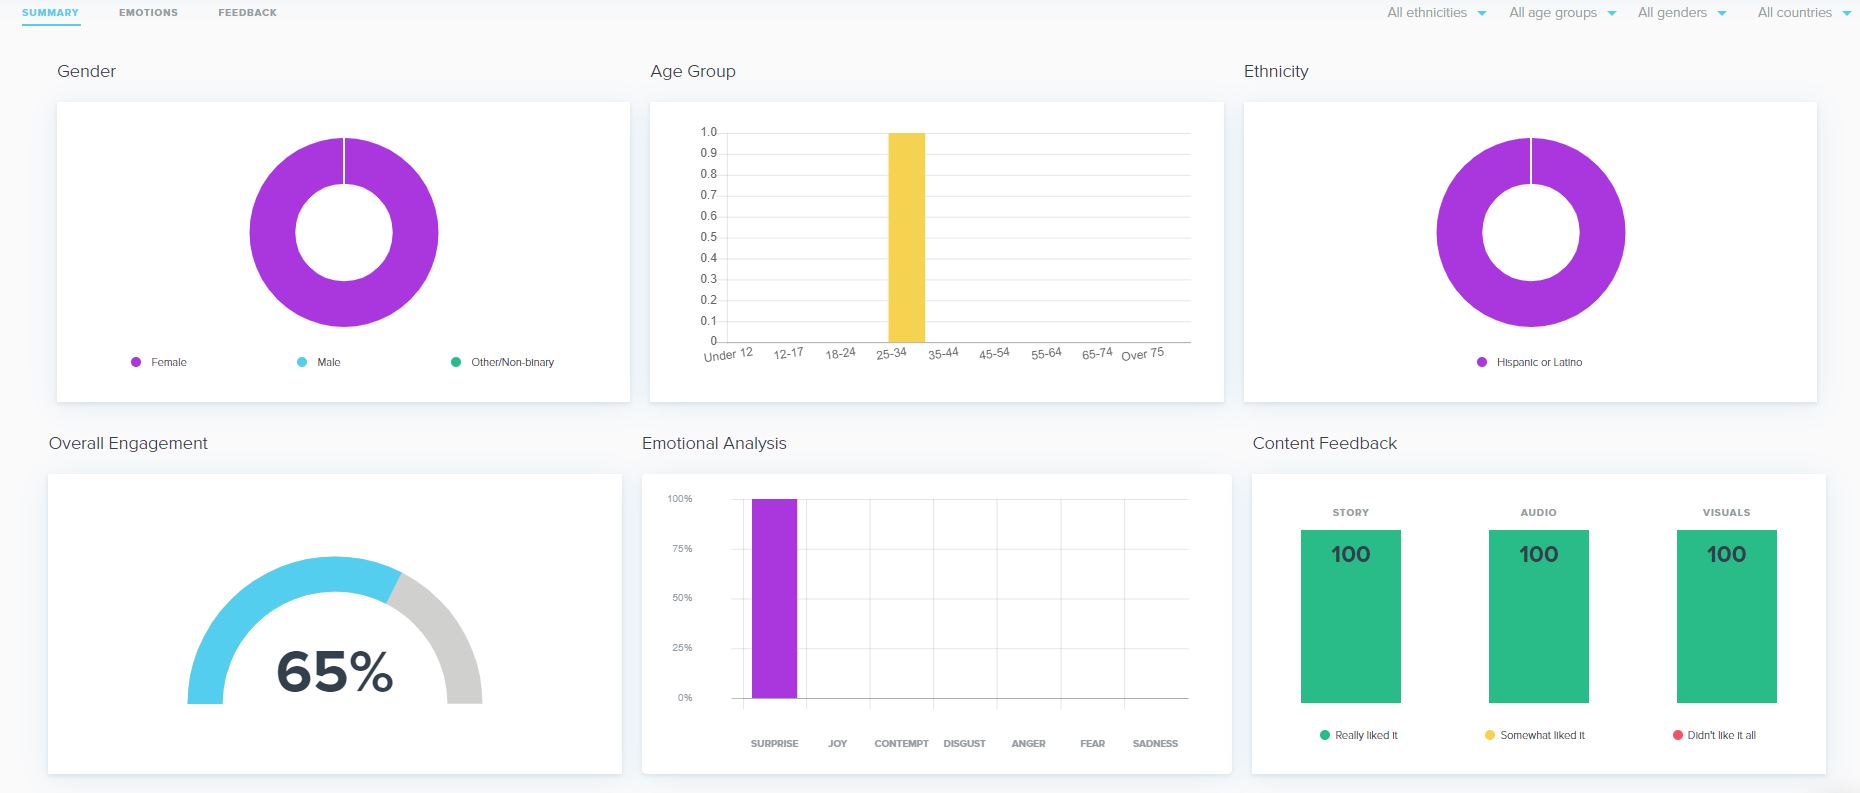Screen dimensions: 1860x793
Task: Toggle the Other/Non-binary legend entry
Action: coord(503,362)
